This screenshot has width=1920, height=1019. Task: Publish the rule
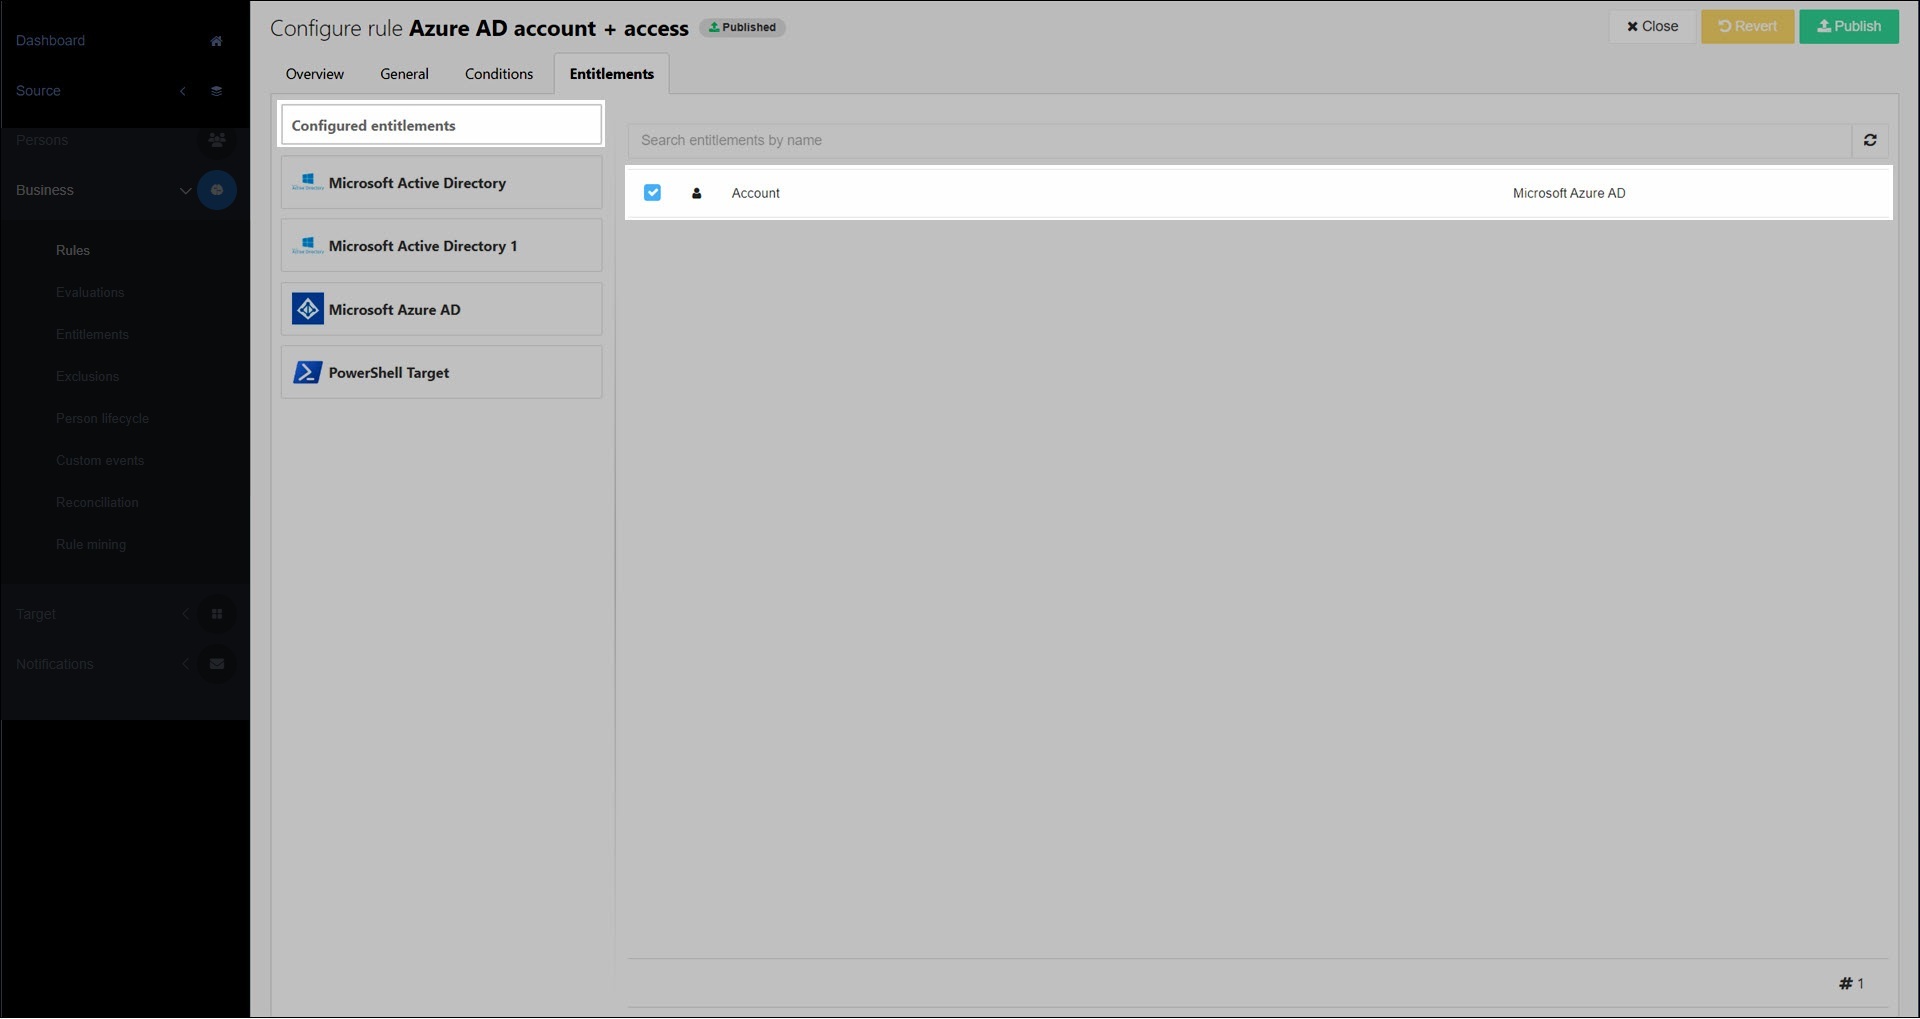[x=1848, y=27]
